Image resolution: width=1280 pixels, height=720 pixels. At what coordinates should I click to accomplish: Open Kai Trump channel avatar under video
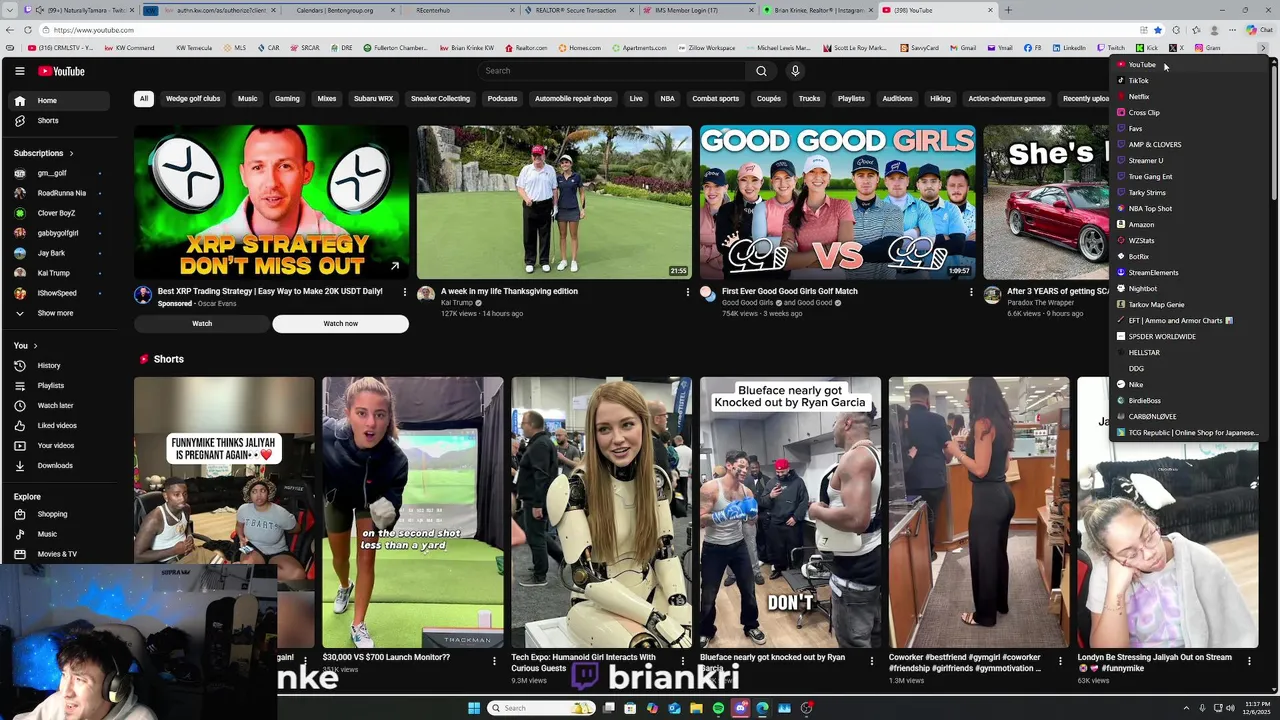tap(426, 294)
